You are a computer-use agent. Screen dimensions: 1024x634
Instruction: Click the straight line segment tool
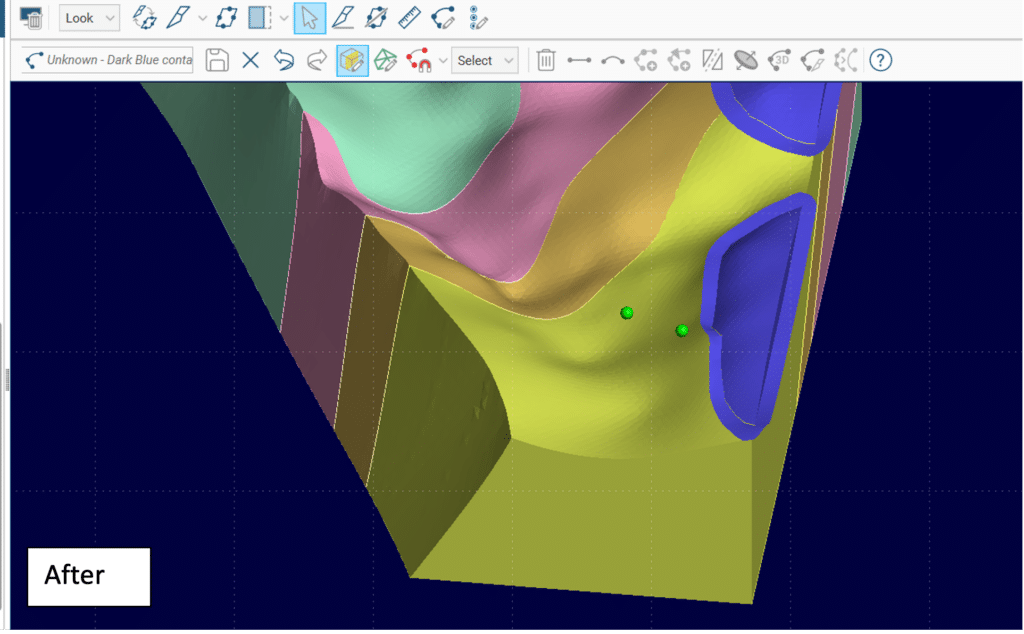click(579, 60)
